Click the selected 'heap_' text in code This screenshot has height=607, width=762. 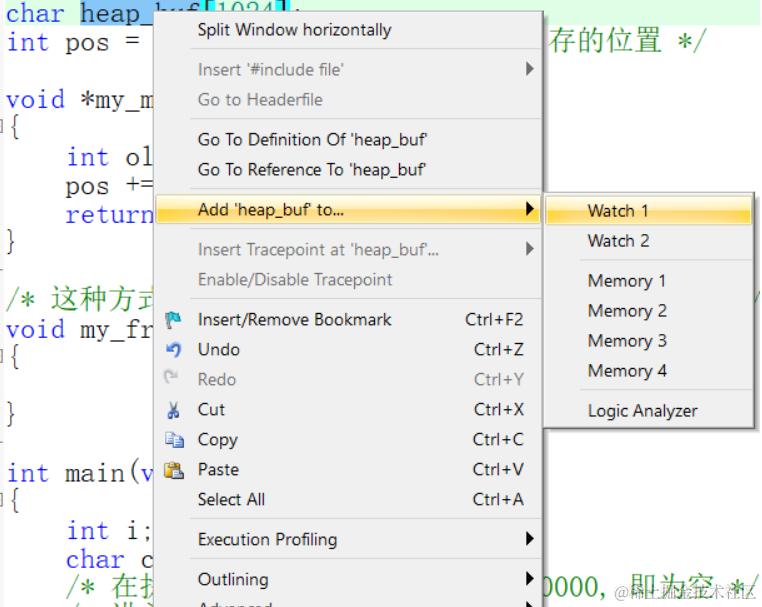pos(117,13)
